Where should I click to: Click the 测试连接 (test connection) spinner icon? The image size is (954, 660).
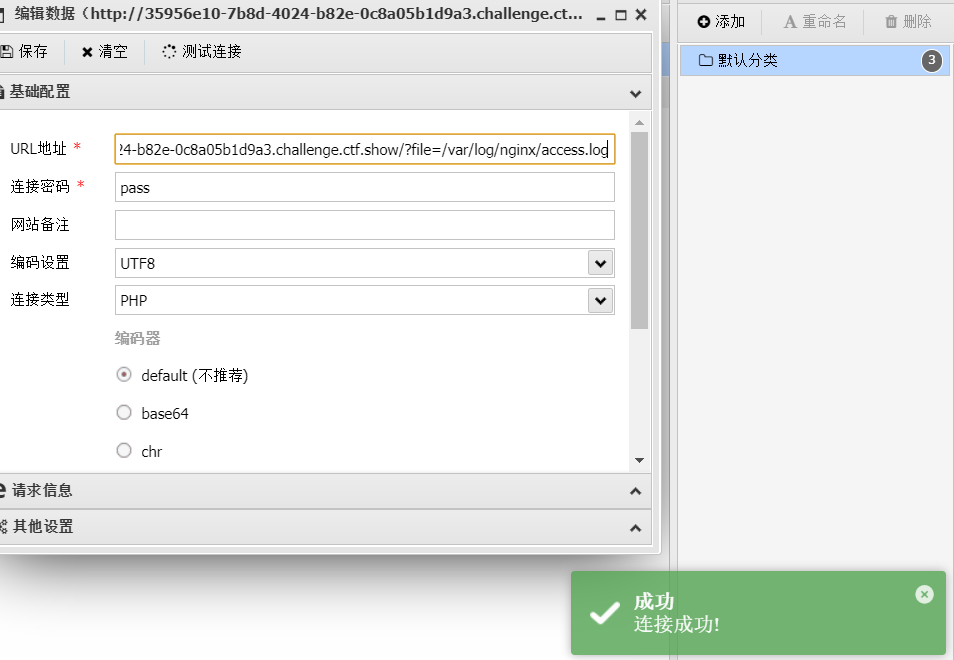(169, 52)
